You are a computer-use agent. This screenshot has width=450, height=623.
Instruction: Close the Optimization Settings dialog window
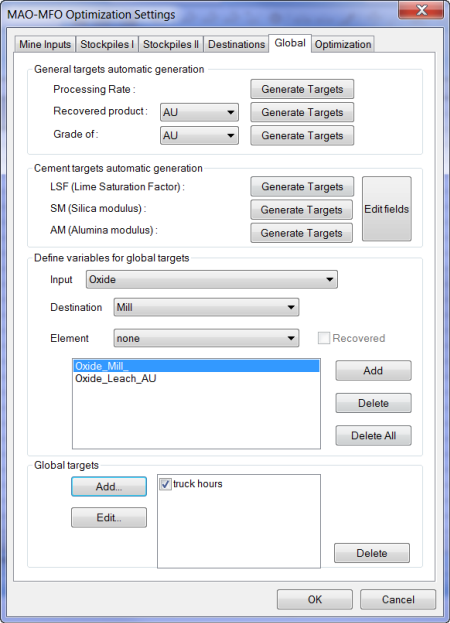[421, 10]
